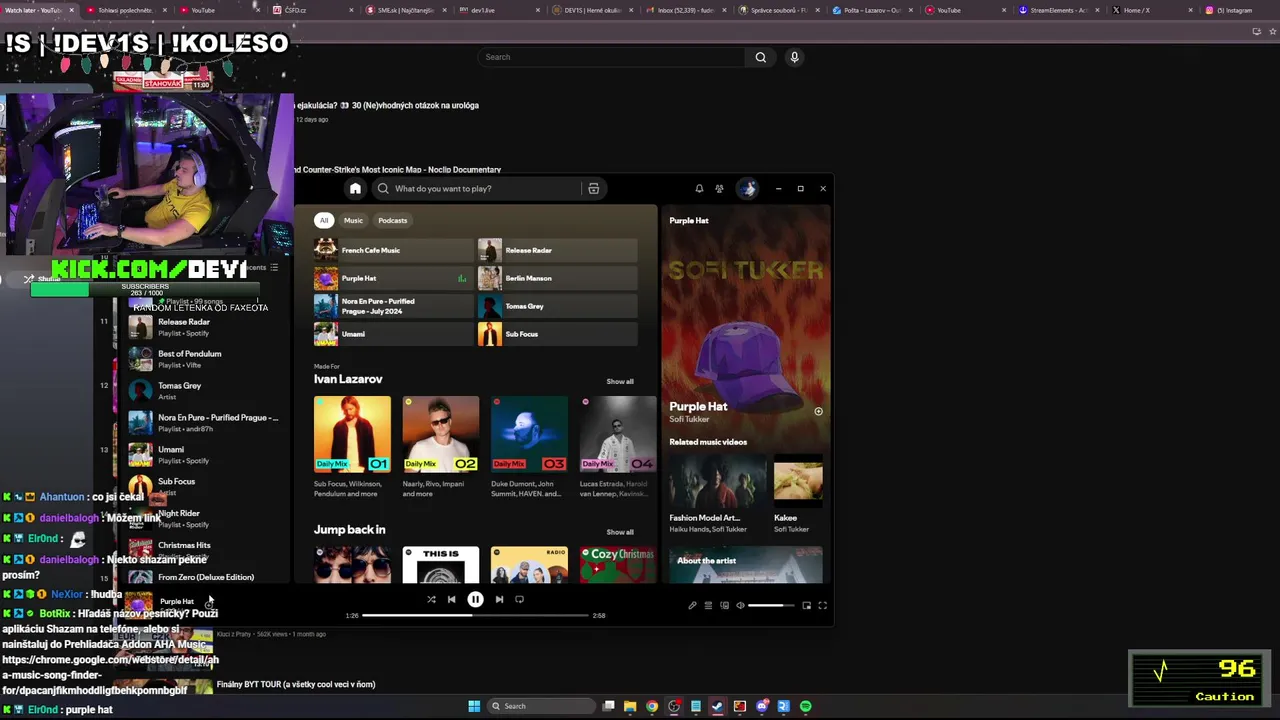Open Google Chrome from the taskbar
The height and width of the screenshot is (720, 1280).
[x=652, y=706]
